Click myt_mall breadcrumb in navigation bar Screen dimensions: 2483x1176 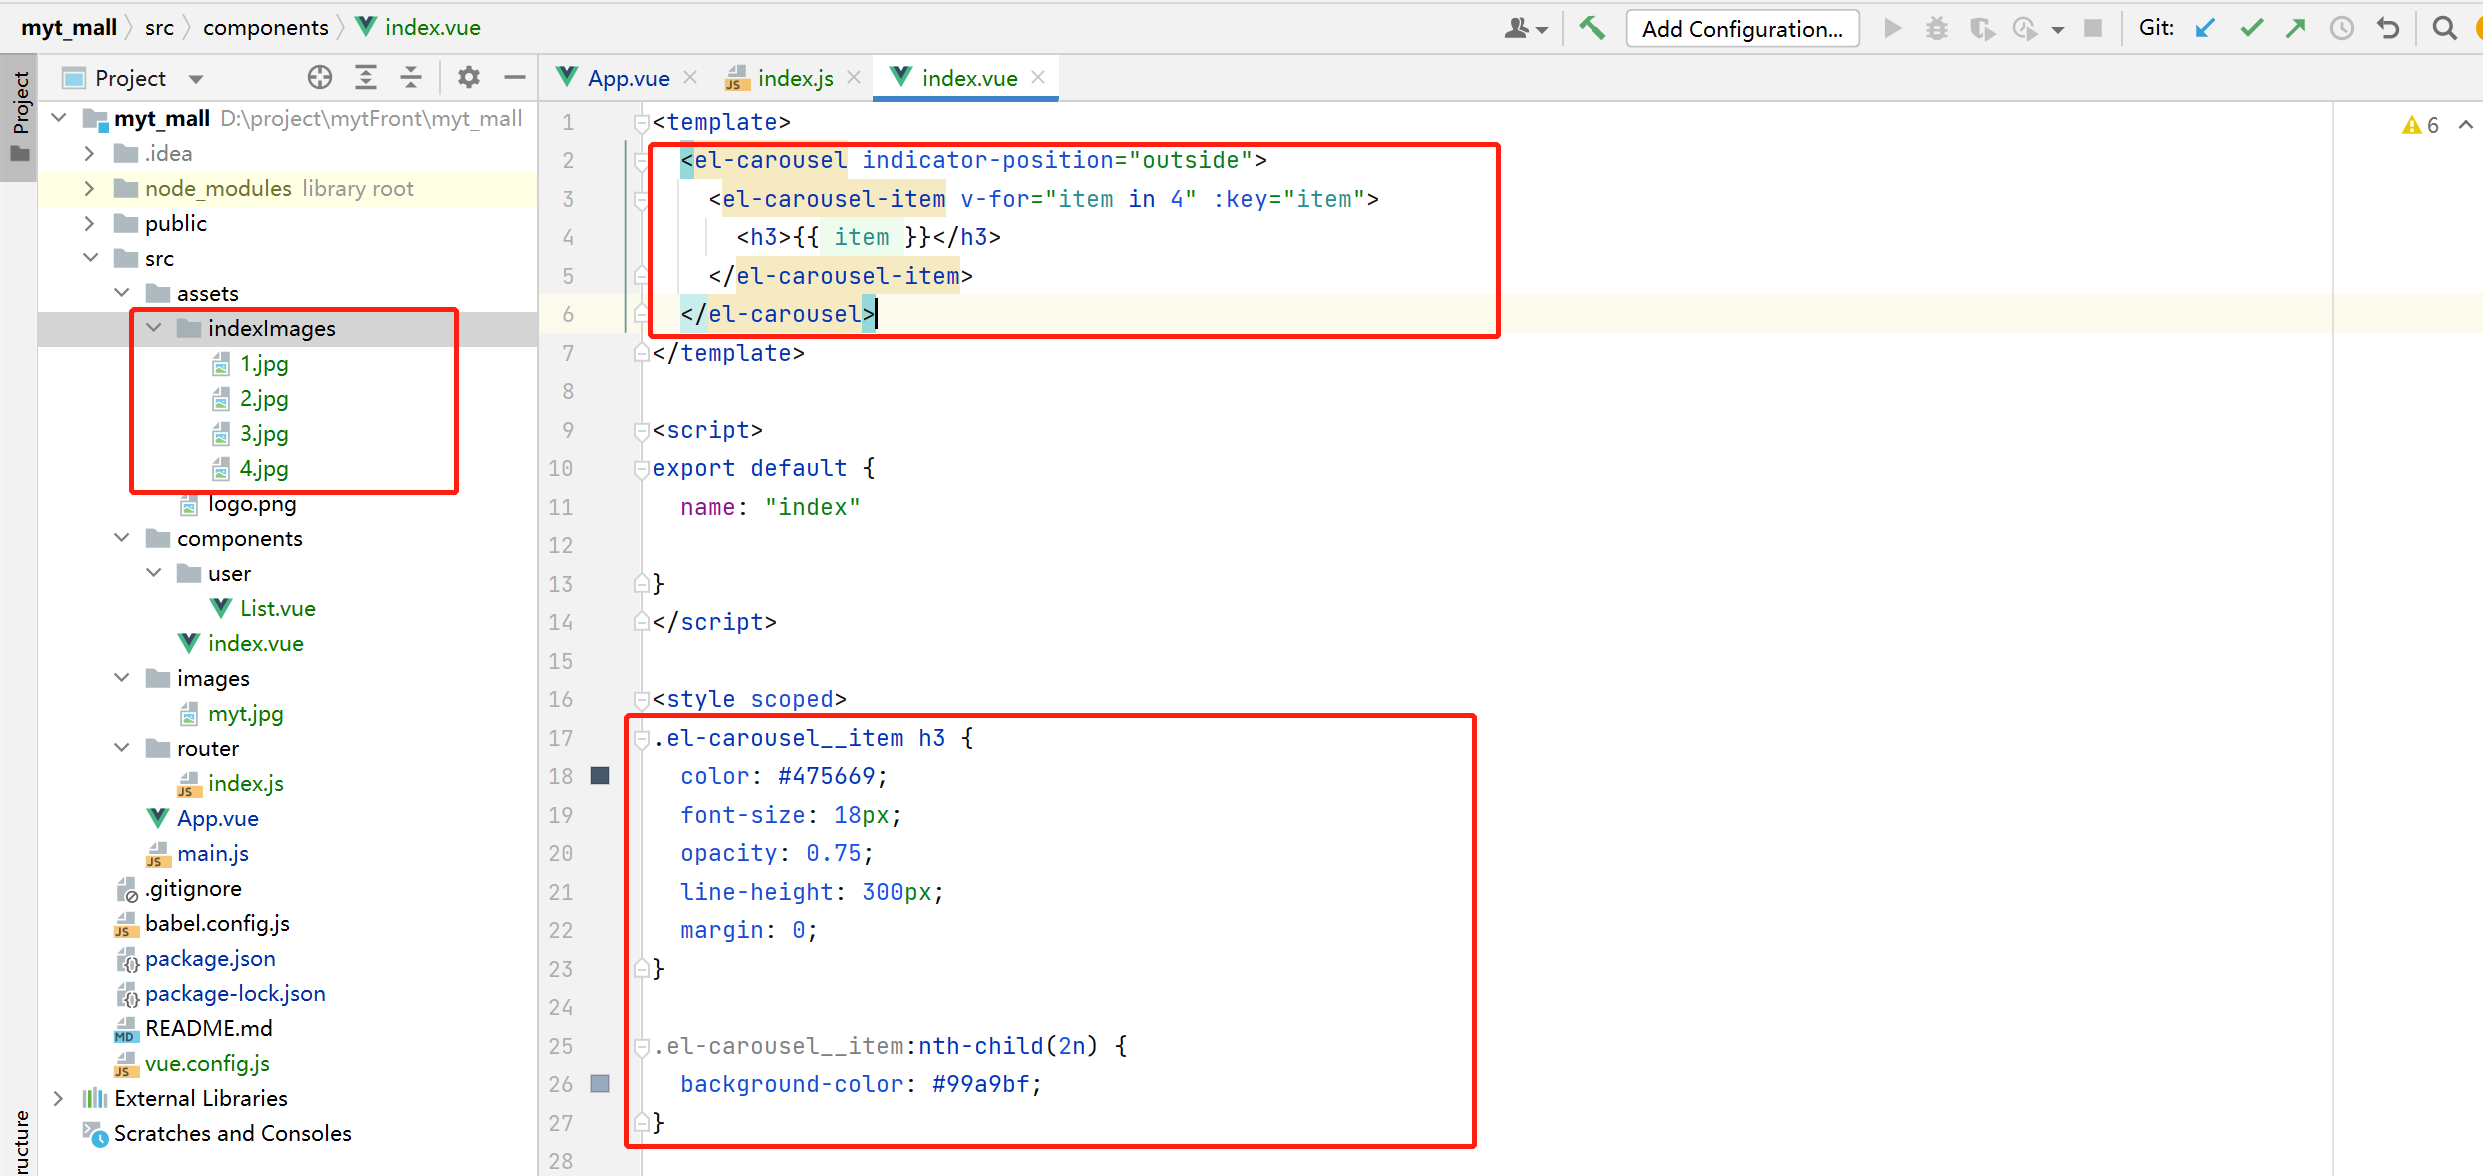click(69, 27)
